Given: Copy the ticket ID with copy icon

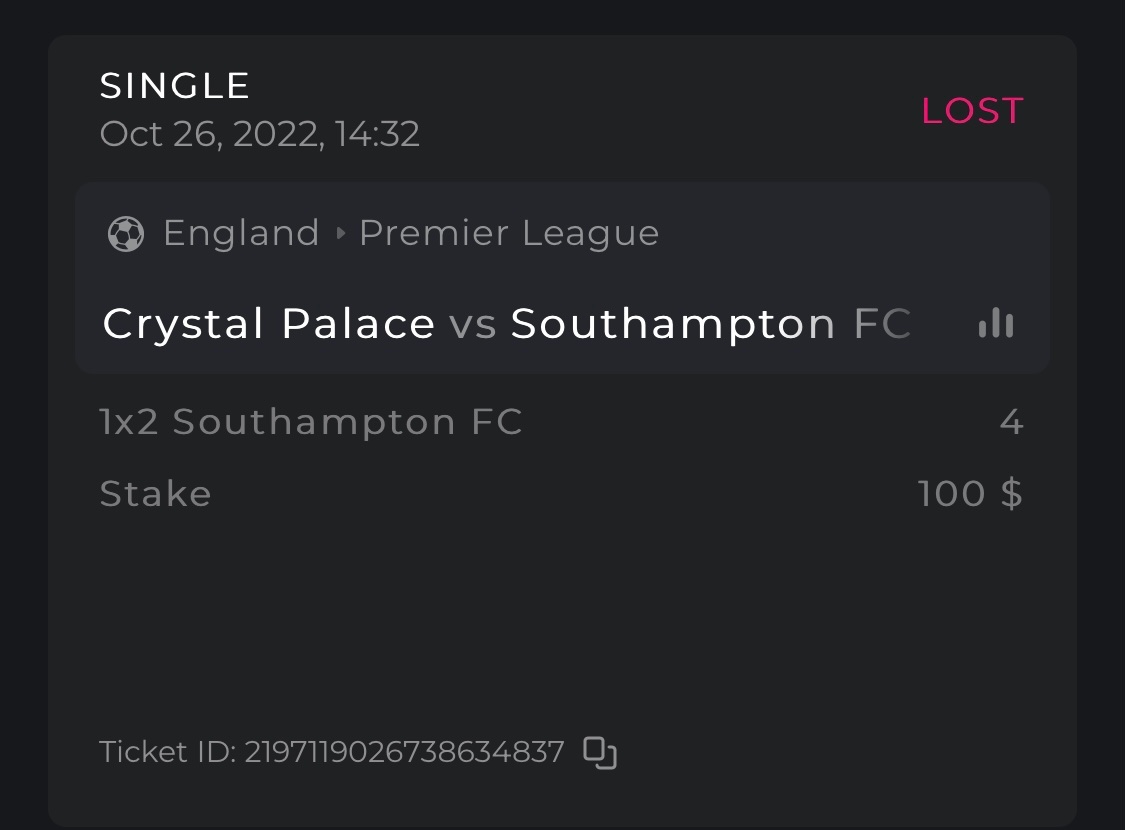Looking at the screenshot, I should (600, 752).
